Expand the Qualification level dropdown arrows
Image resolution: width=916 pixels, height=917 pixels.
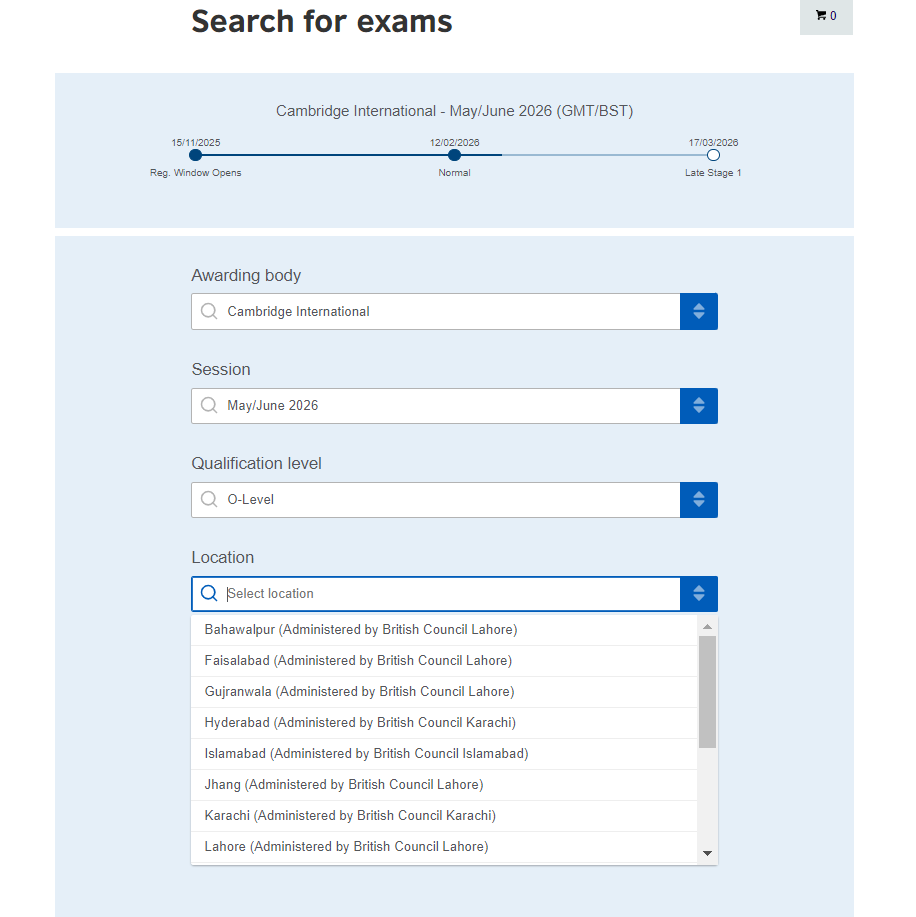coord(699,499)
